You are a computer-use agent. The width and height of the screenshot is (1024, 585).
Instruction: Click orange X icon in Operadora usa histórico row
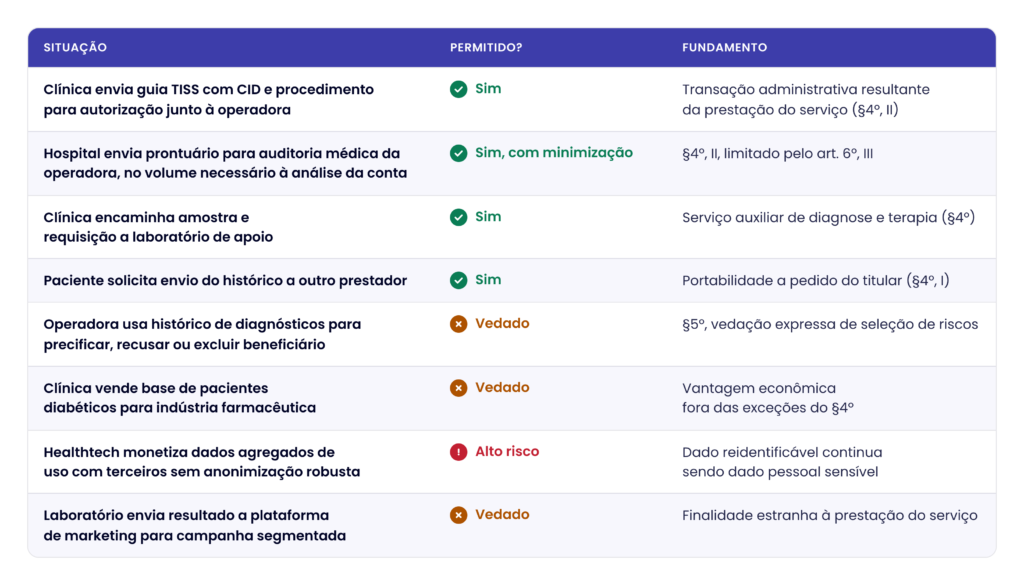pyautogui.click(x=458, y=324)
